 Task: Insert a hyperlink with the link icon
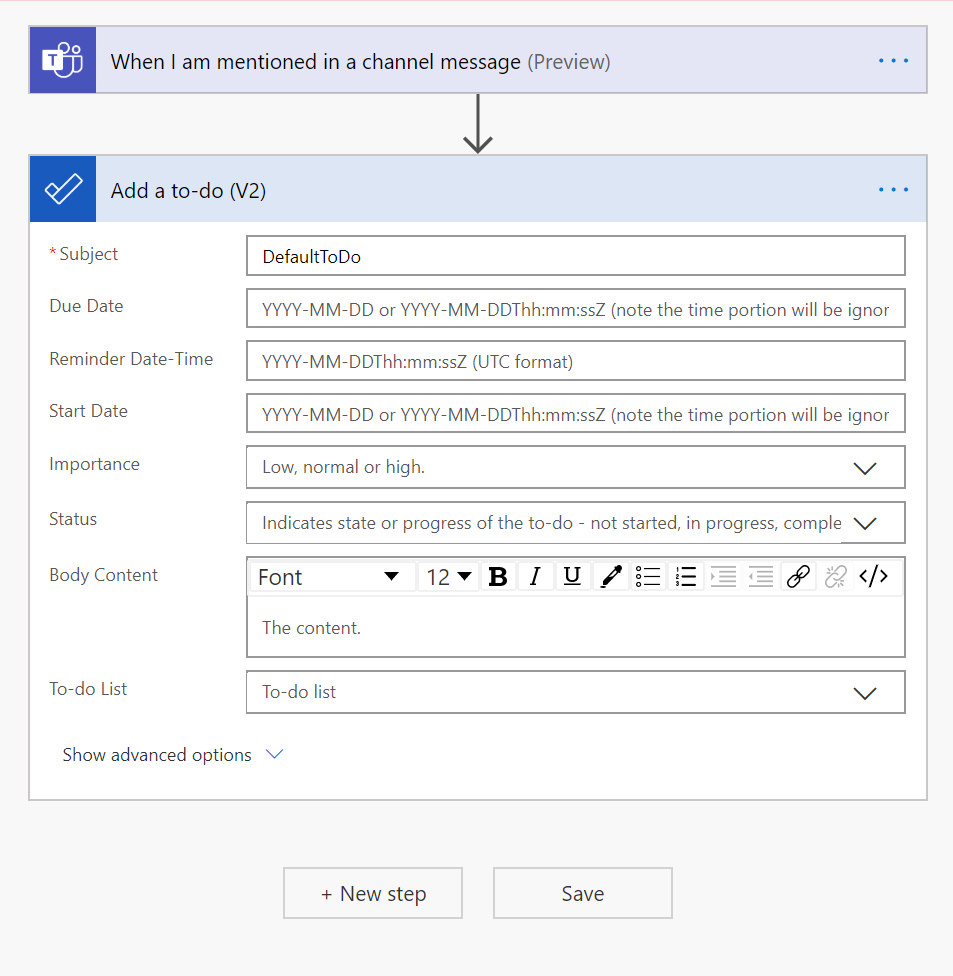coord(798,577)
